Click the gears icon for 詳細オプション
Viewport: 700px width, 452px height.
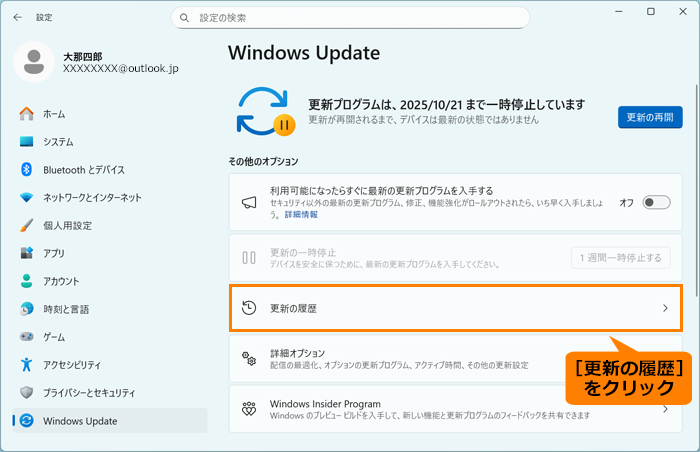point(249,358)
